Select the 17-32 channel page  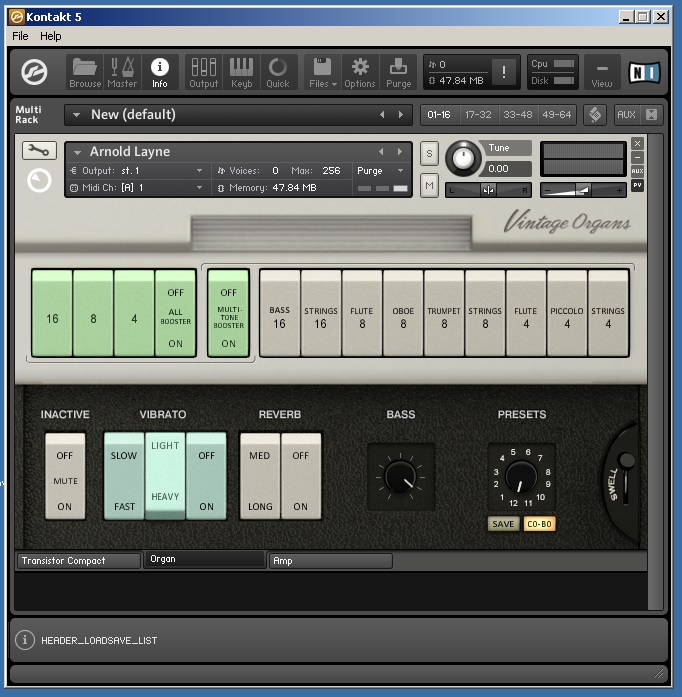(x=478, y=115)
